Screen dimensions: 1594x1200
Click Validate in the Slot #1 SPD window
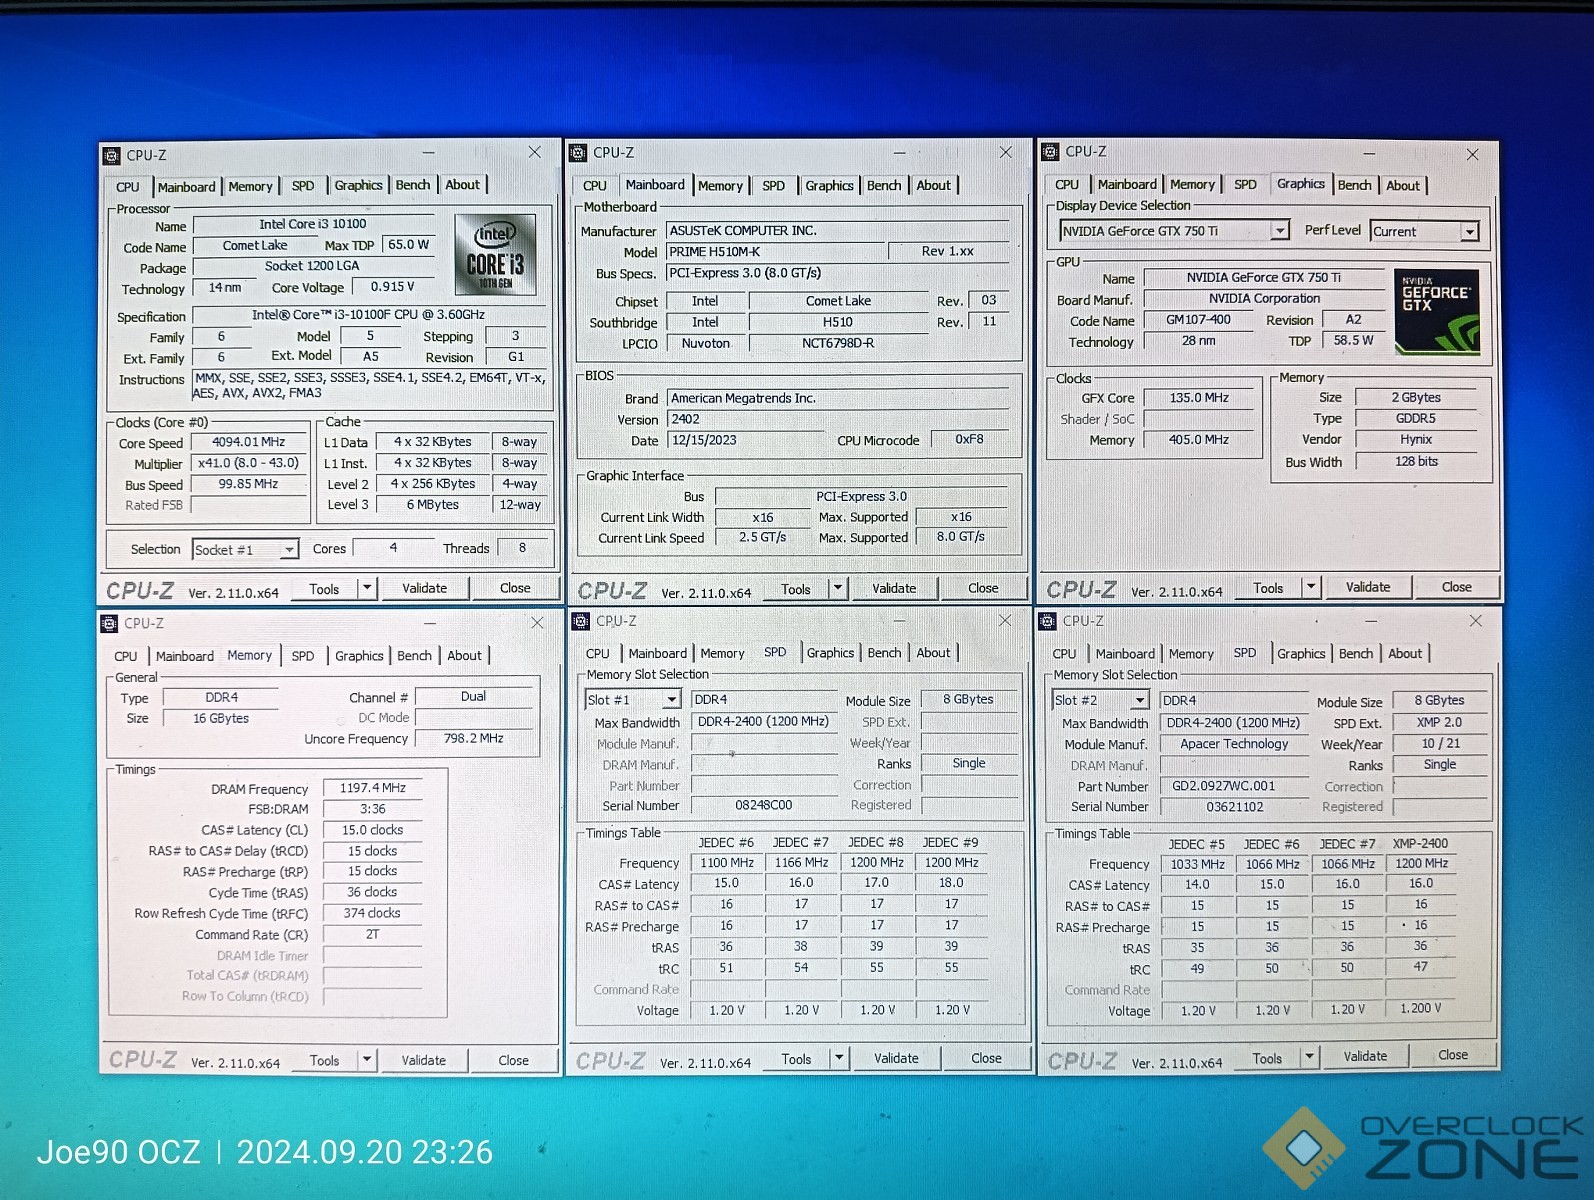coord(896,1058)
